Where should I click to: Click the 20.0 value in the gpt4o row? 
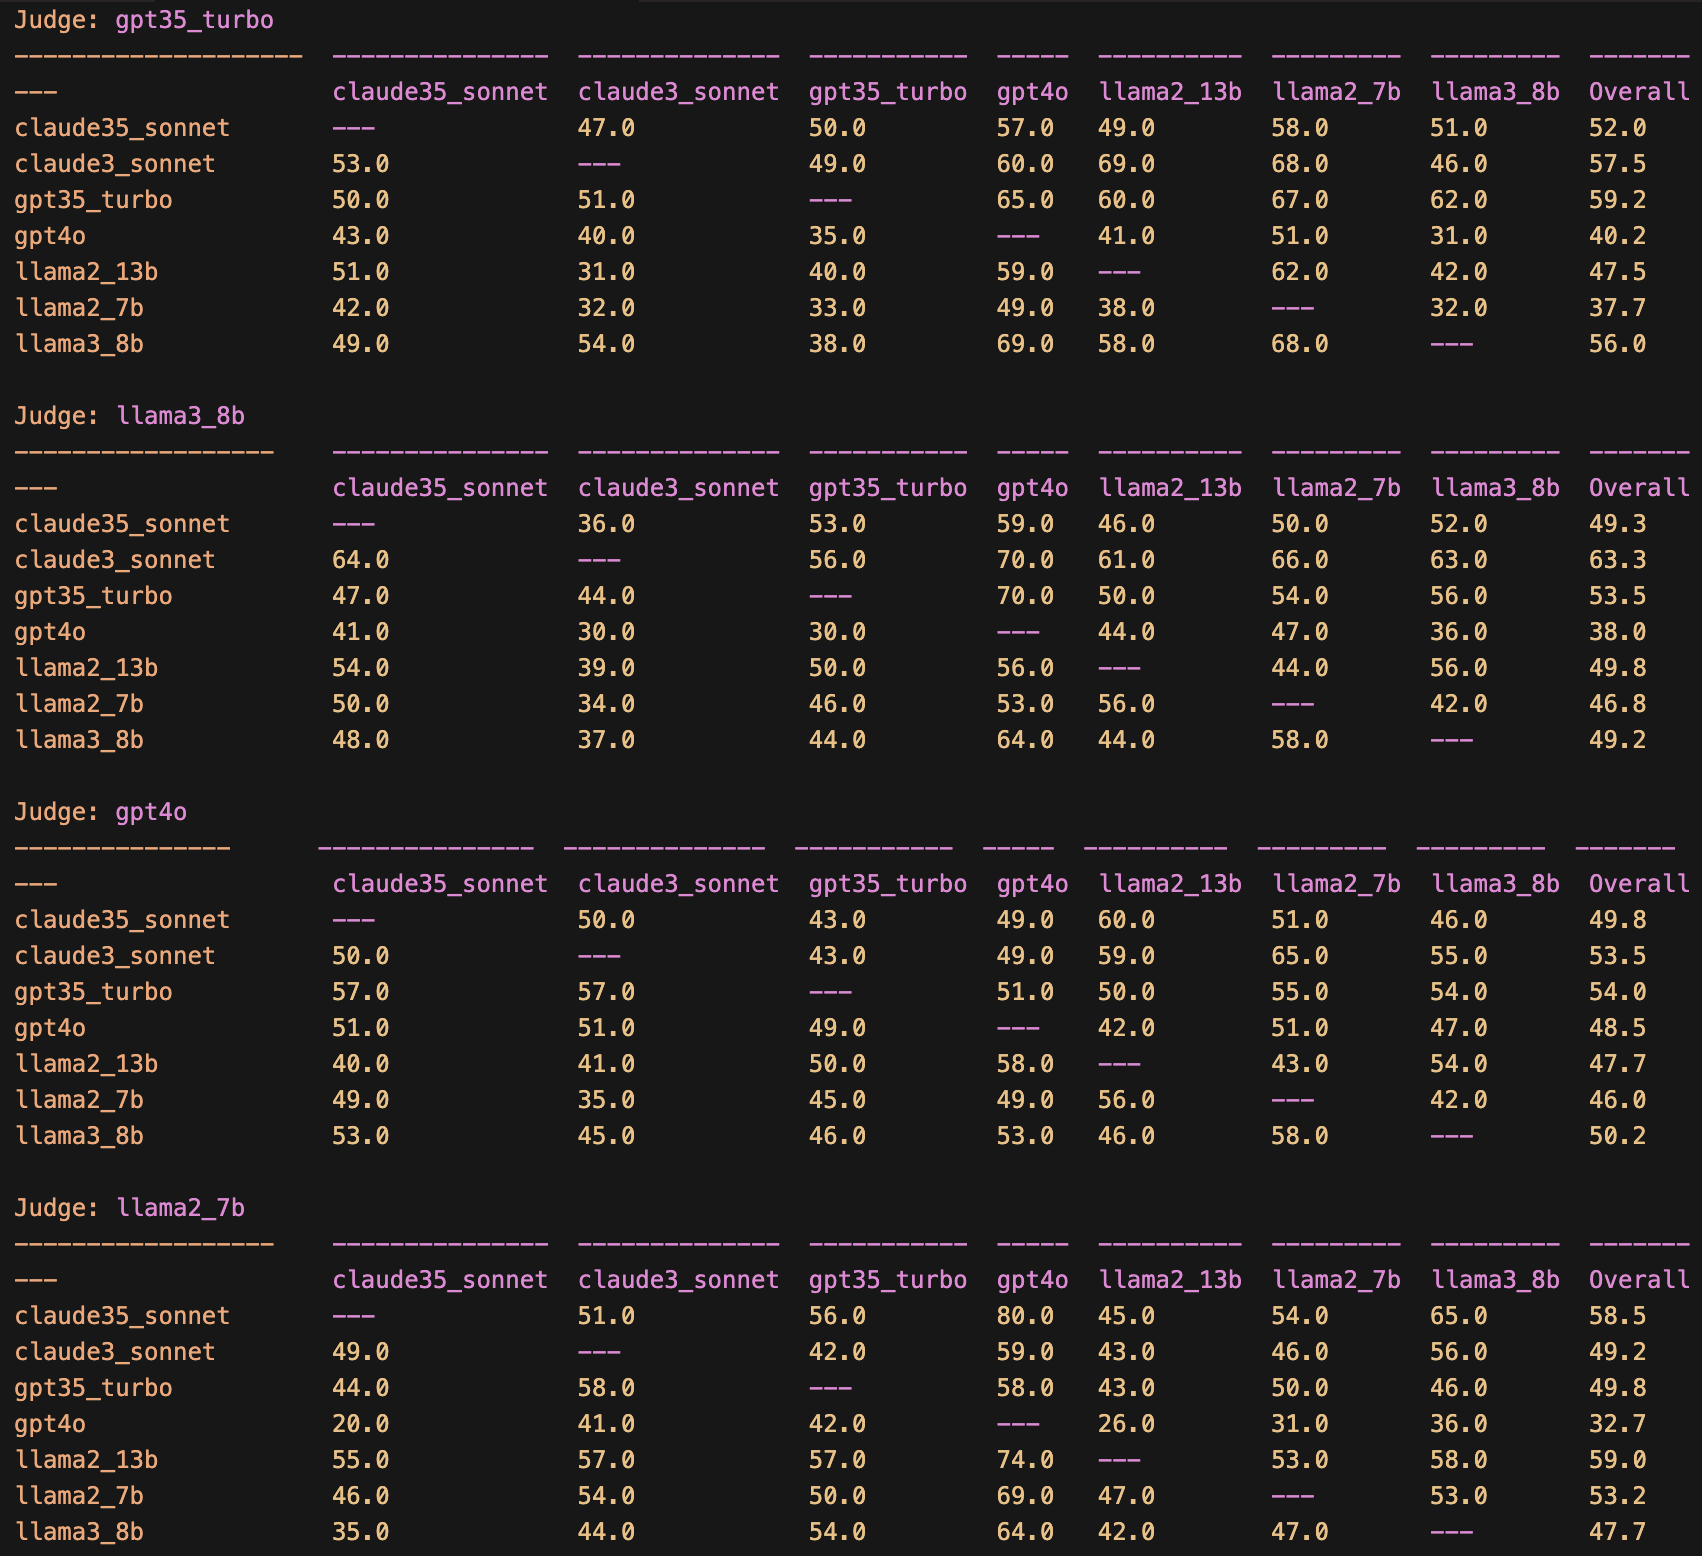click(x=360, y=1424)
